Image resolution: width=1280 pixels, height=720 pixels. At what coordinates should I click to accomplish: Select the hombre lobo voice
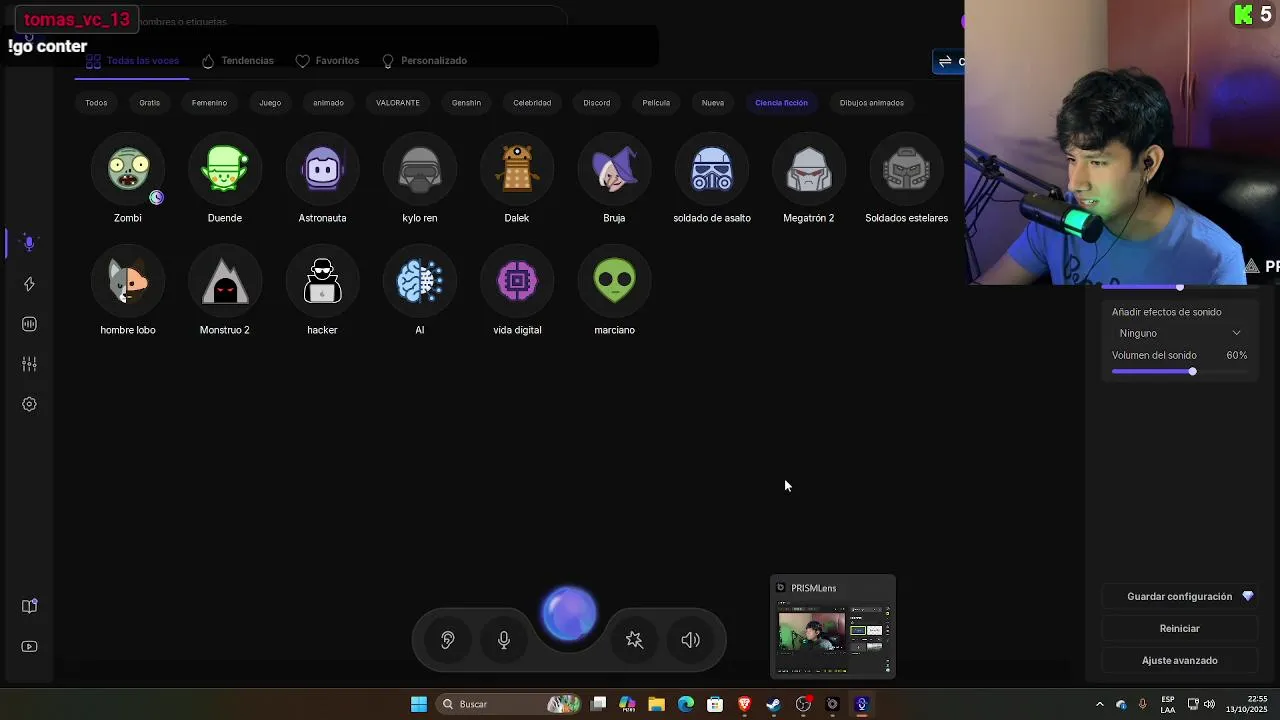click(128, 282)
